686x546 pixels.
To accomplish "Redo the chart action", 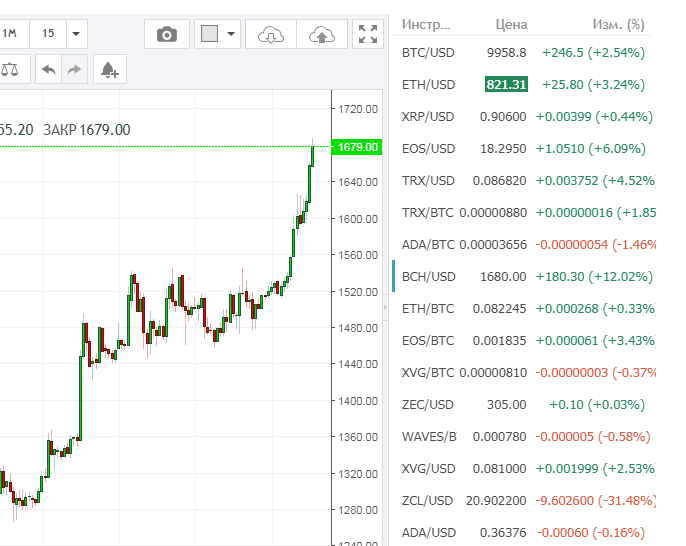I will point(74,69).
